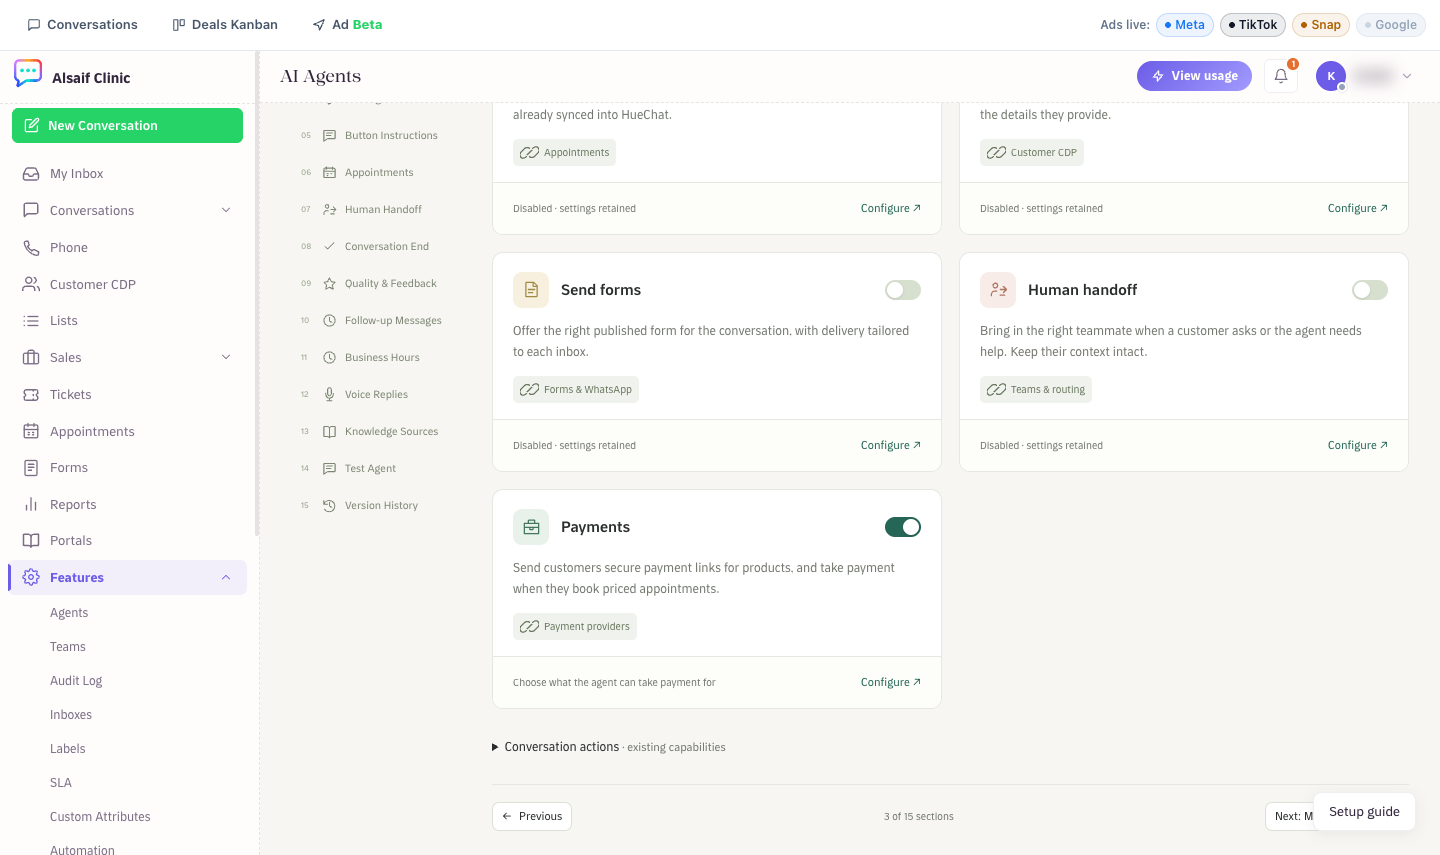Select Business Hours in section list
The height and width of the screenshot is (855, 1440).
pyautogui.click(x=381, y=358)
